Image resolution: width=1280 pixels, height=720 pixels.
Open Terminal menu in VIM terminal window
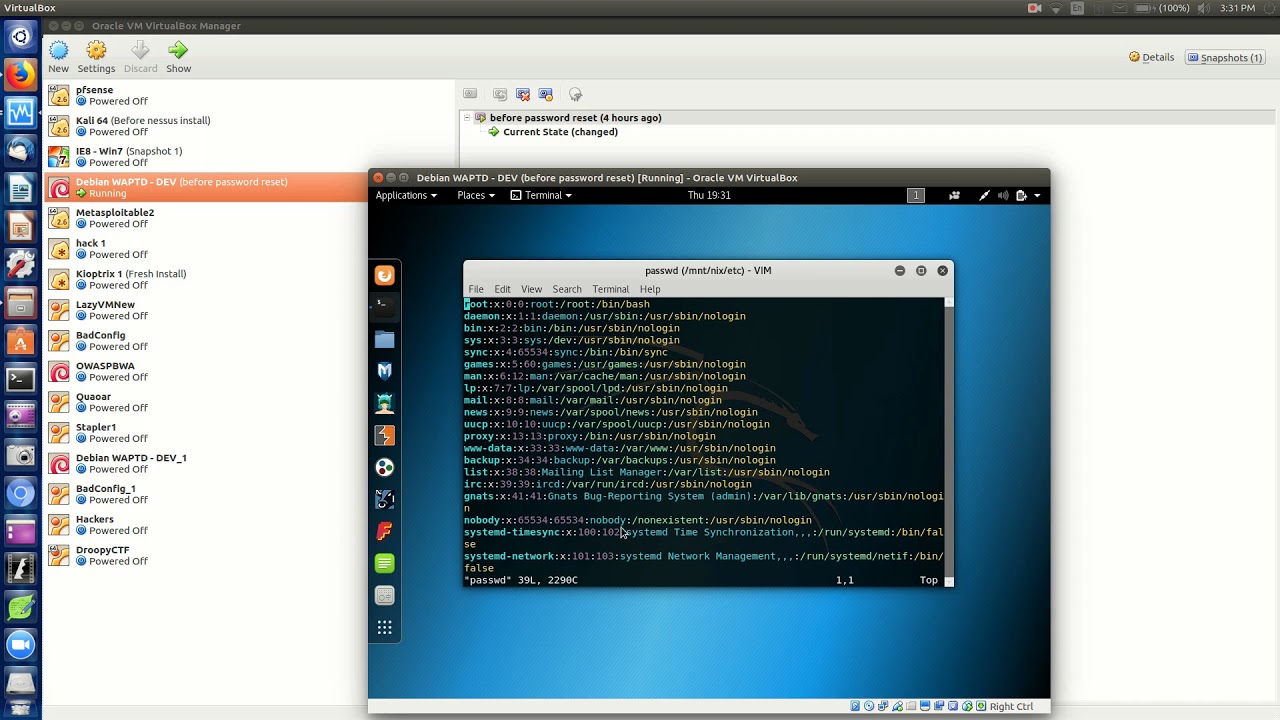[610, 289]
